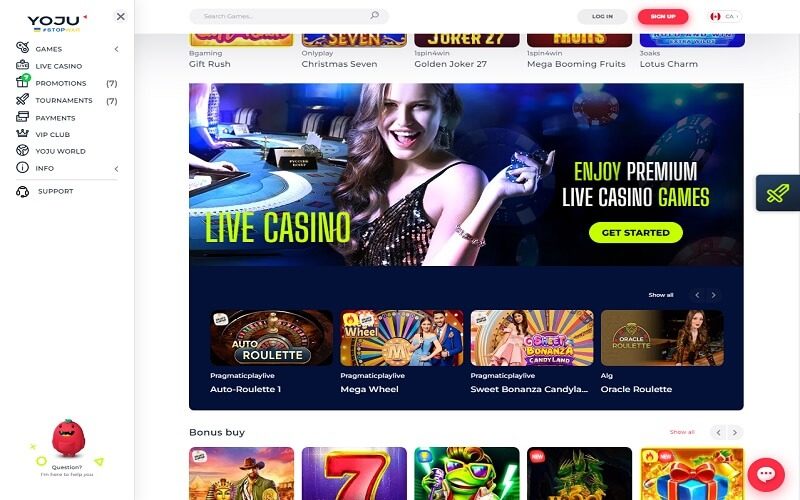Click the Sign Up button
Screen dimensions: 800x500
click(663, 16)
